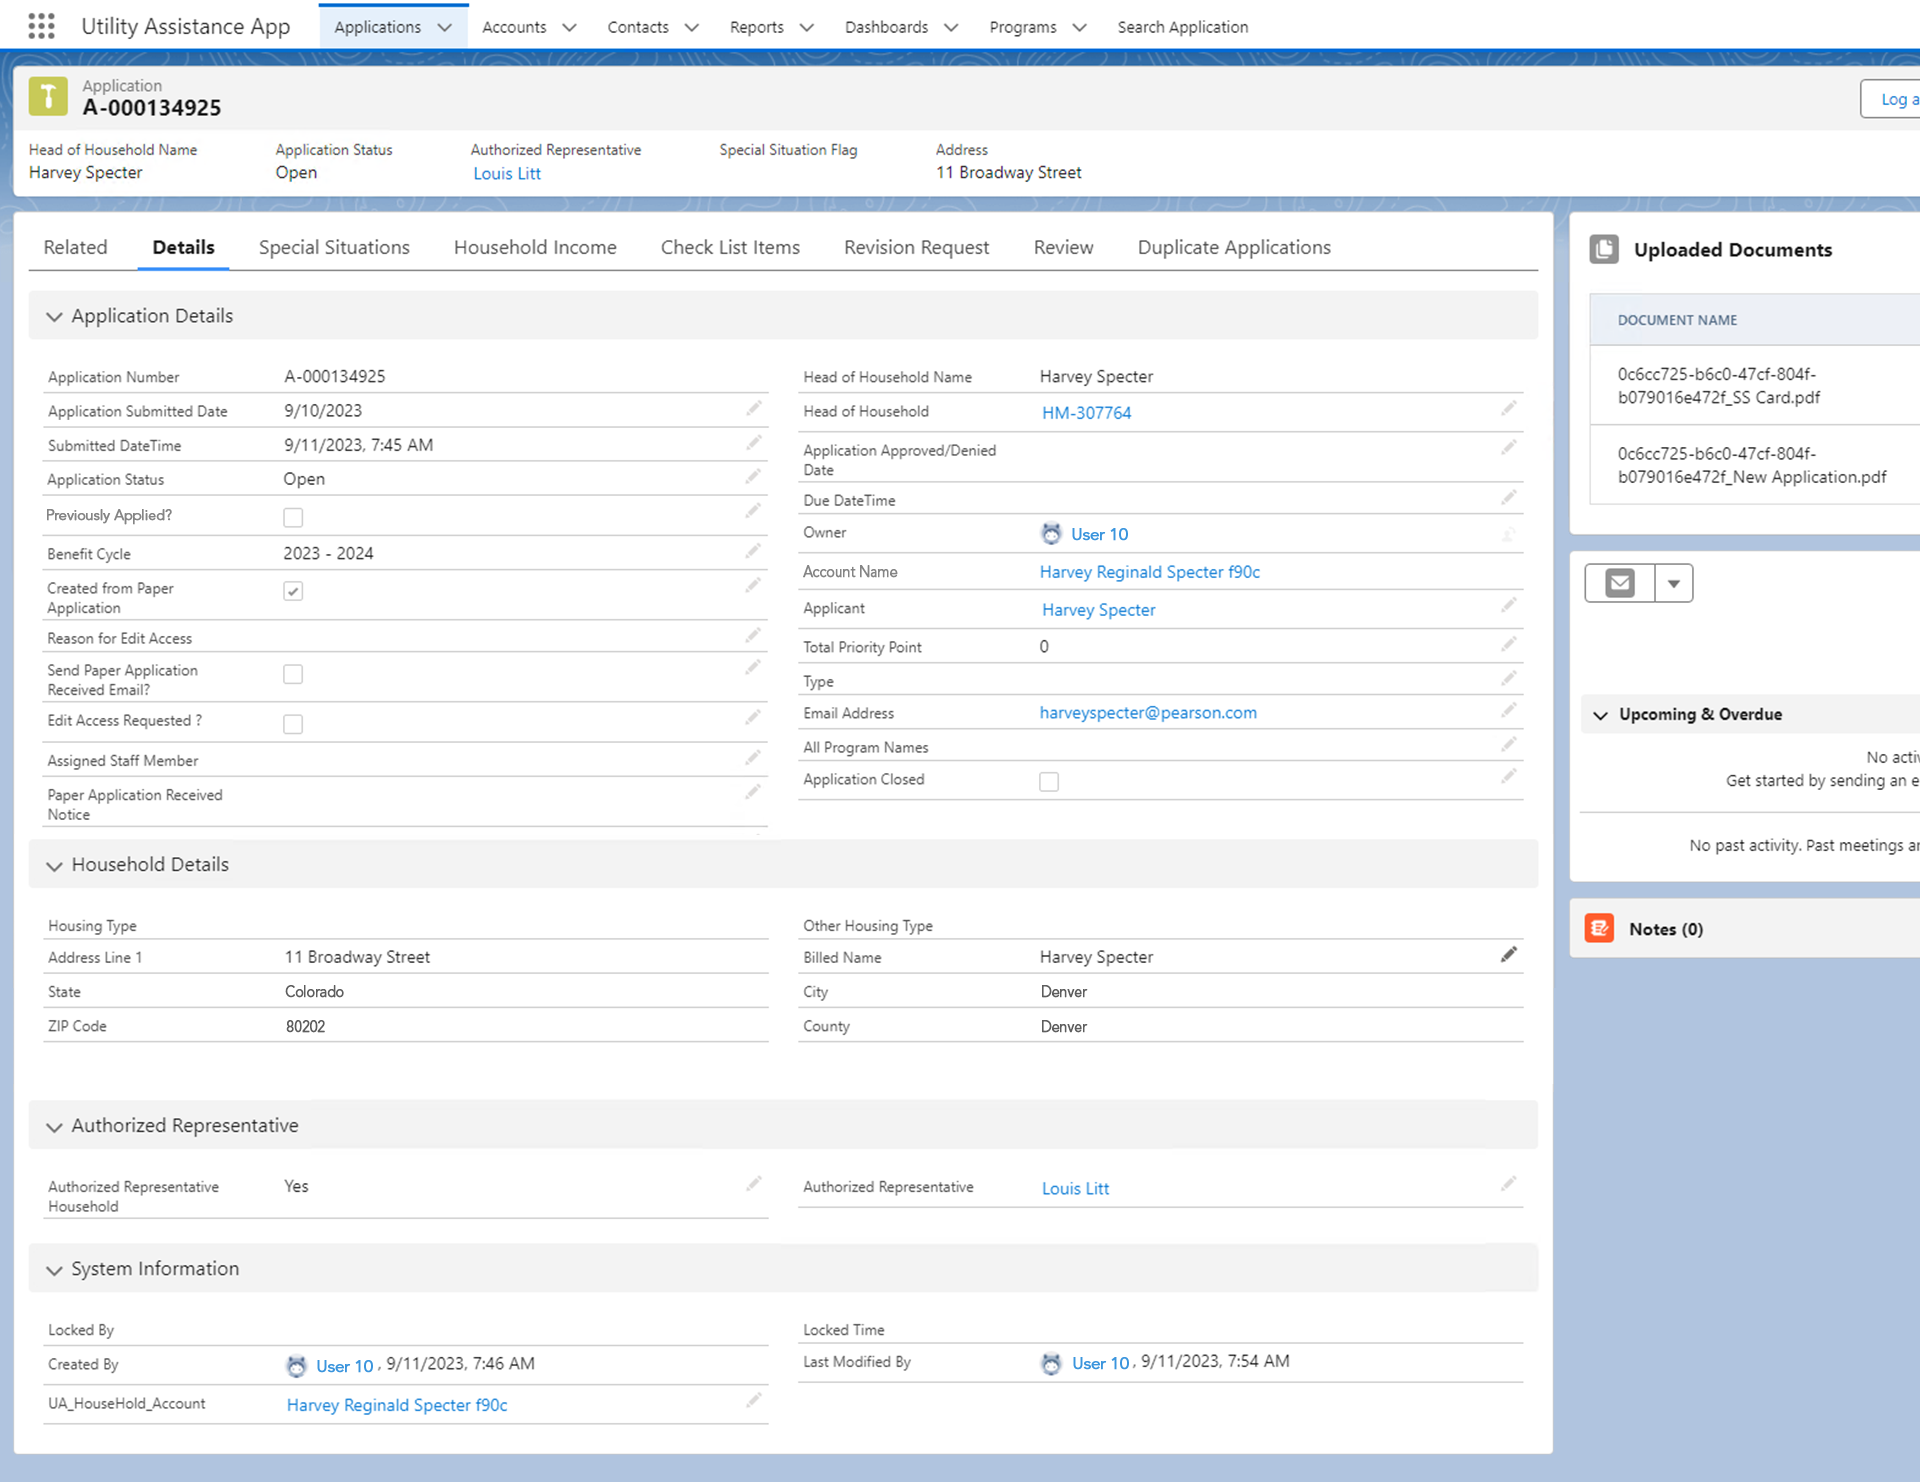Viewport: 1920px width, 1482px height.
Task: Click the email envelope action icon
Action: 1619,583
